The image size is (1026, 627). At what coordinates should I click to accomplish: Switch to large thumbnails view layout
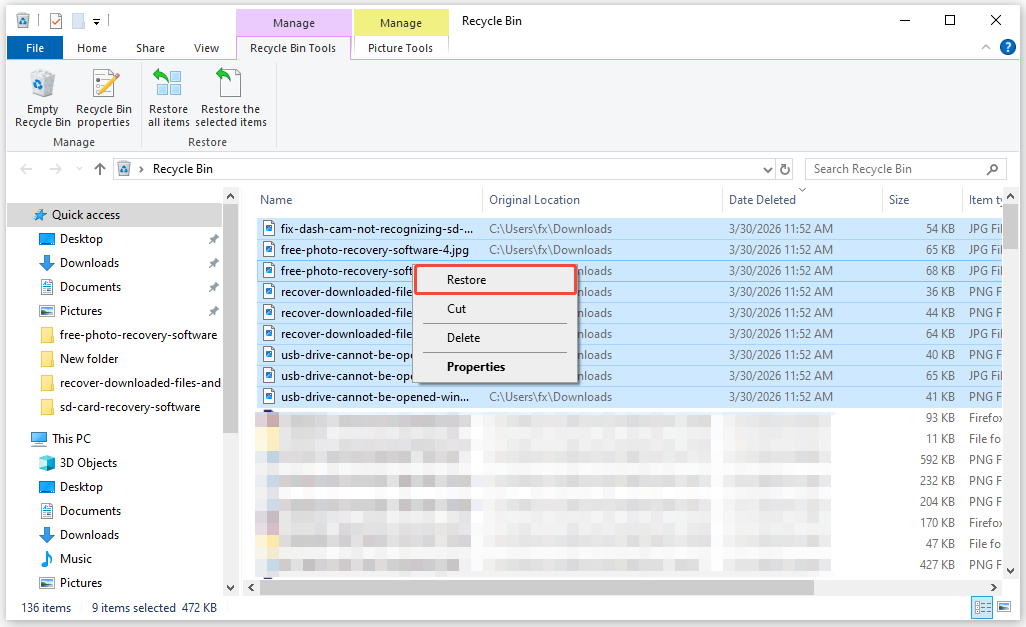coord(1004,607)
